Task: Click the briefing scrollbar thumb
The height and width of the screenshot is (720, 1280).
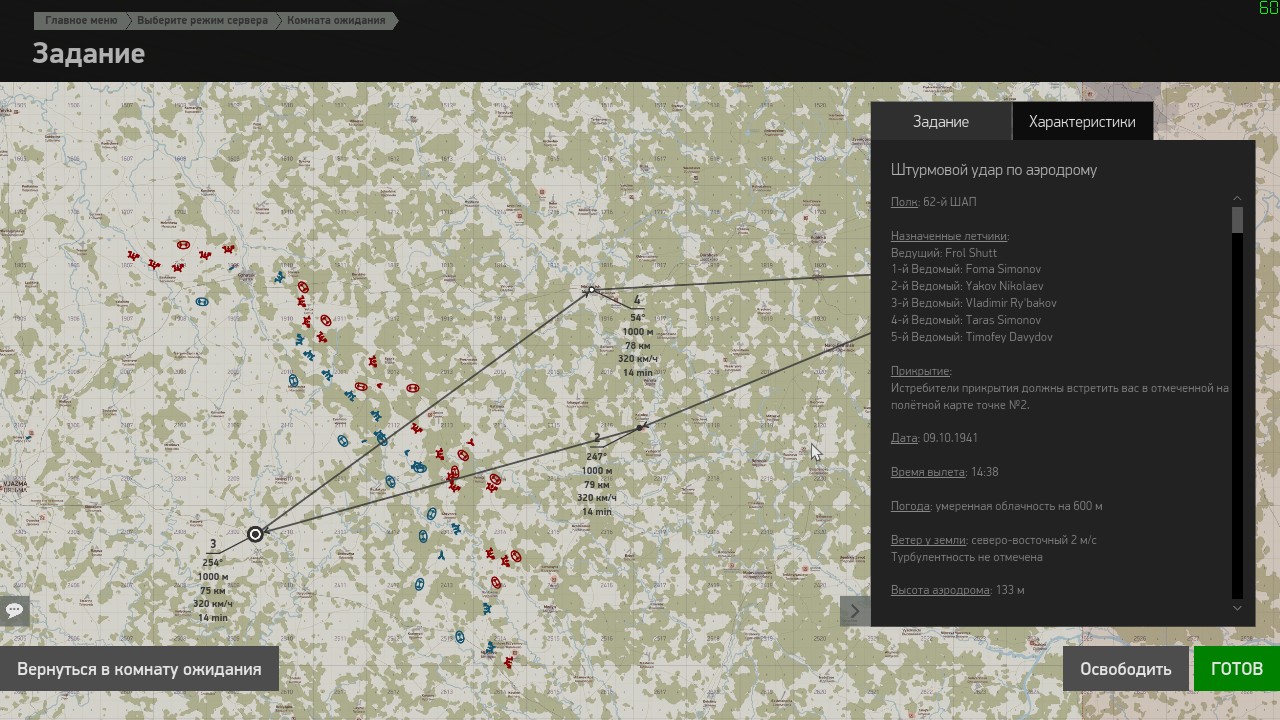Action: click(1237, 220)
